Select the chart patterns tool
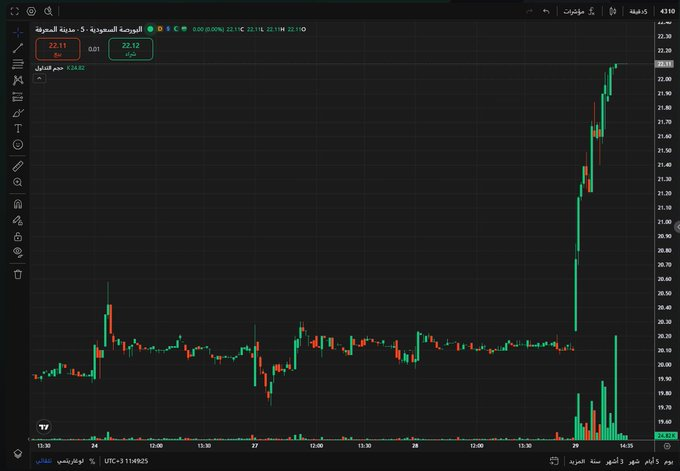 tap(18, 80)
